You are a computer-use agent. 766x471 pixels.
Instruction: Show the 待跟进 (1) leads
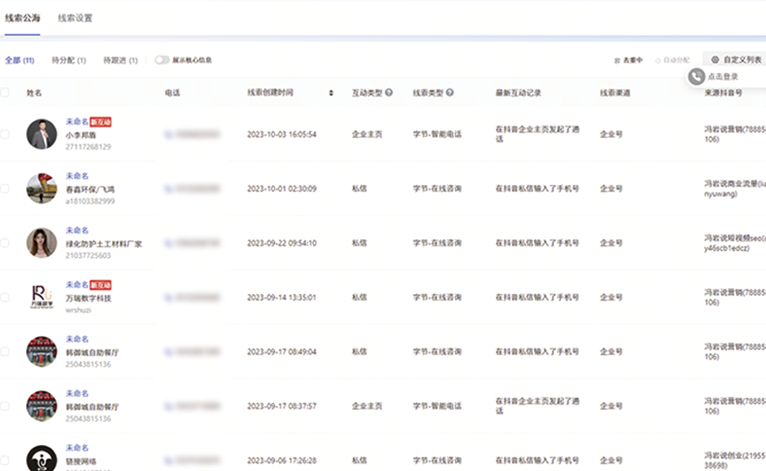click(x=120, y=60)
